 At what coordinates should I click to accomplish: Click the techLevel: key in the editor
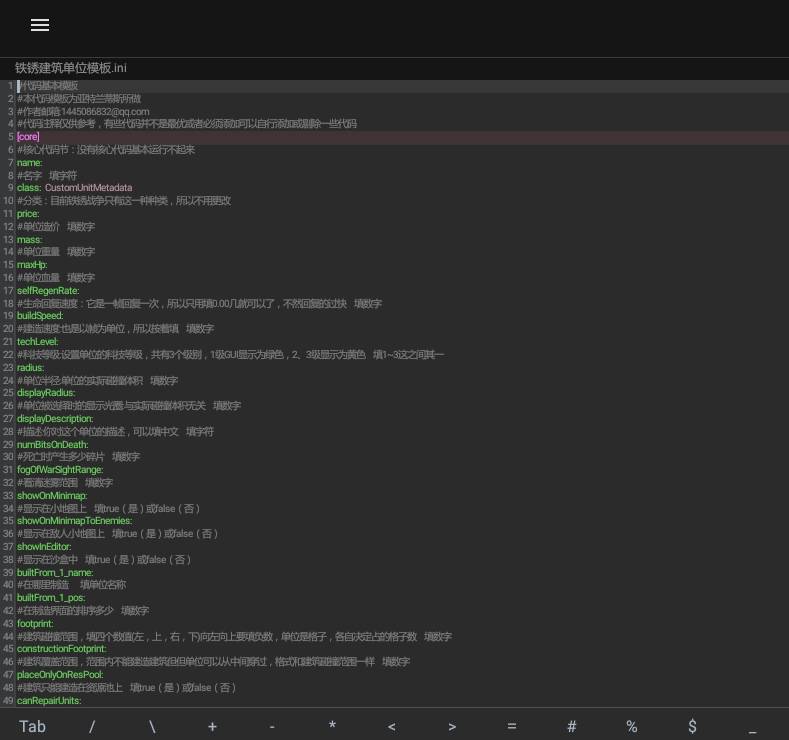pos(38,342)
